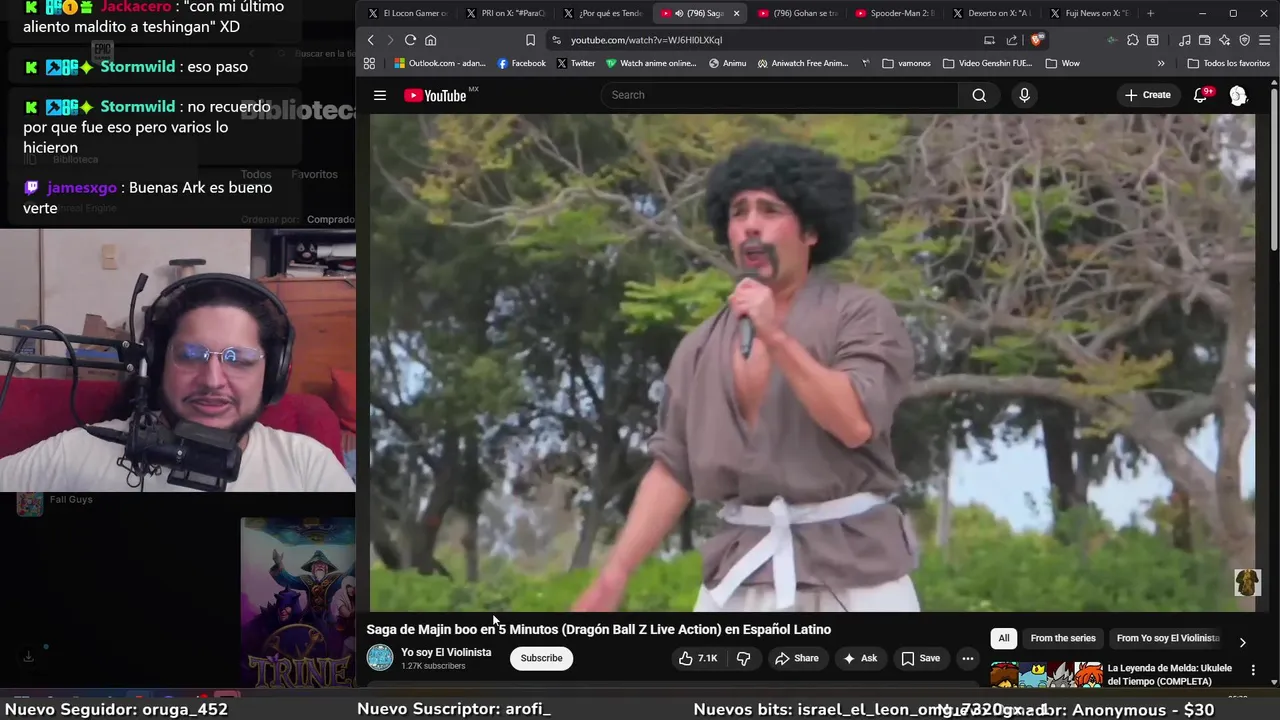This screenshot has height=720, width=1280.
Task: Open the Facebook bookmark
Action: click(x=521, y=63)
